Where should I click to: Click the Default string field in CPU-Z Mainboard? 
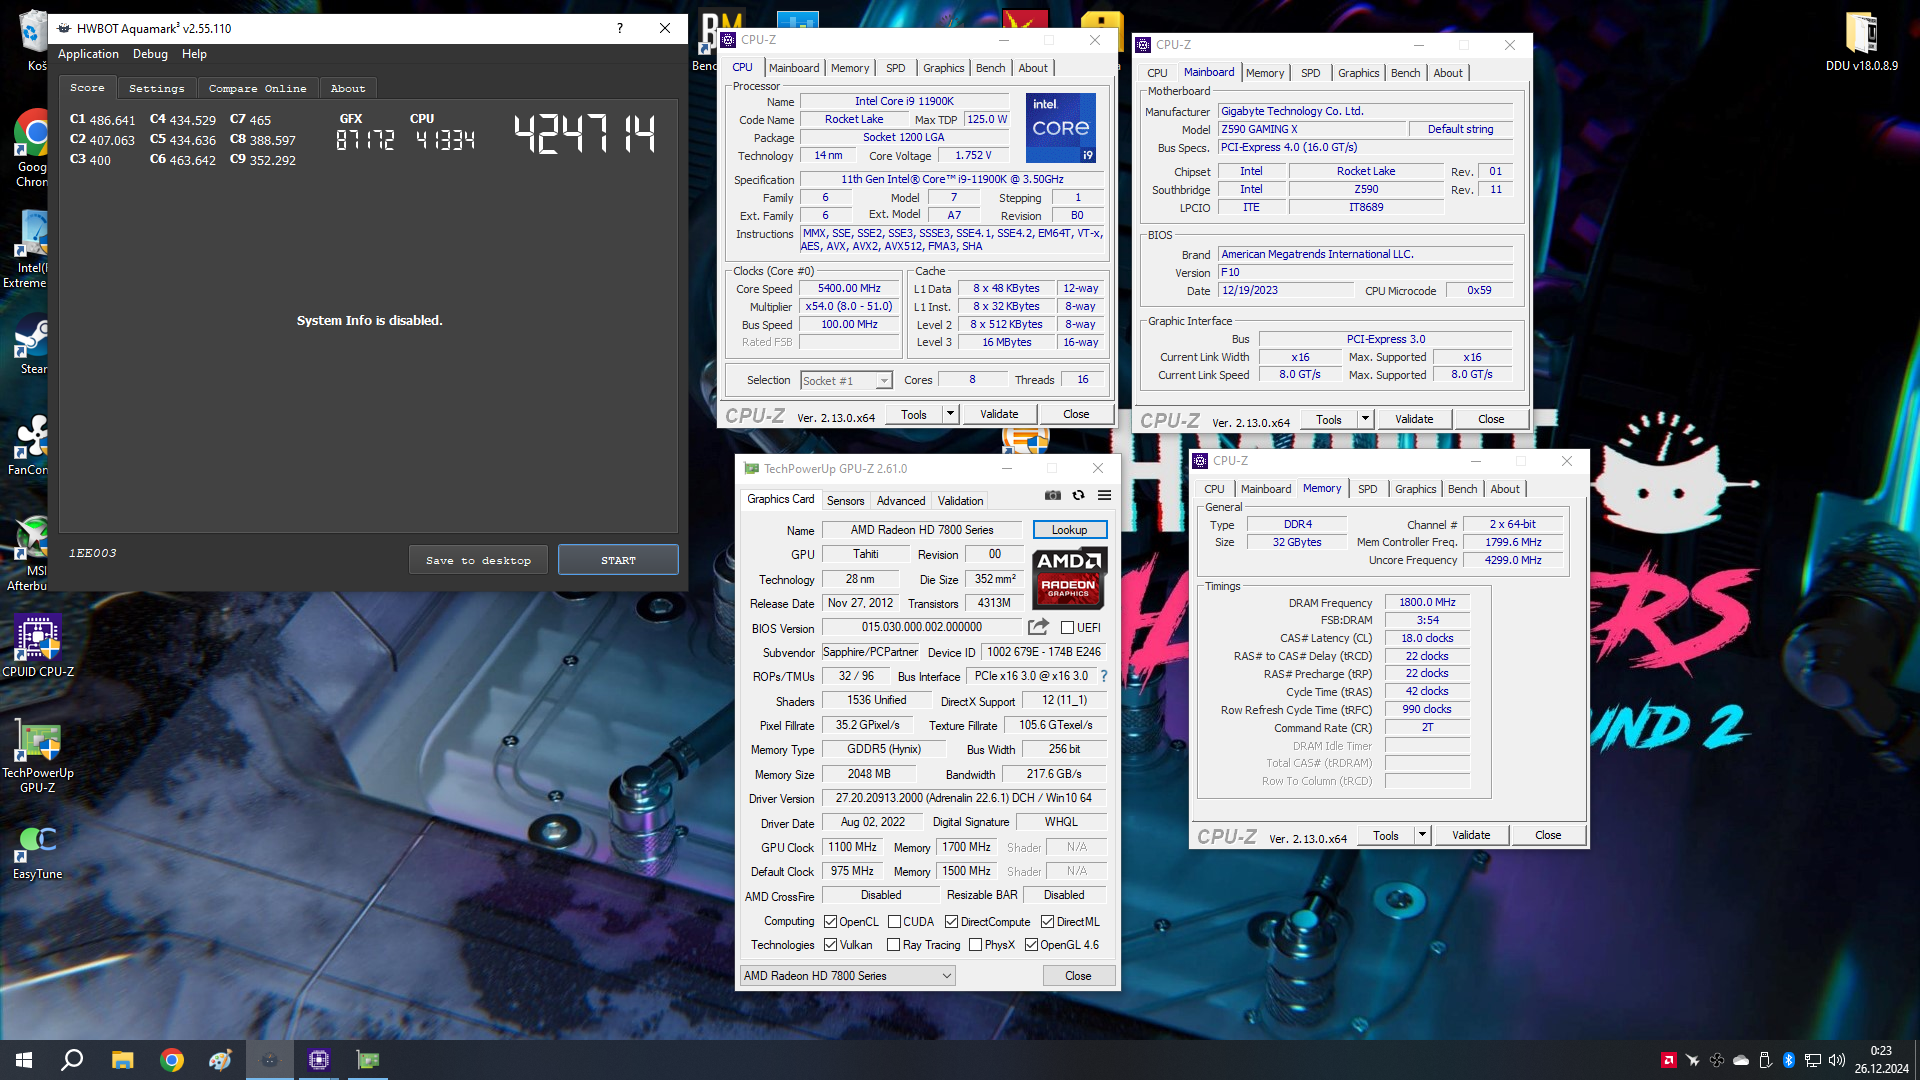click(x=1460, y=129)
